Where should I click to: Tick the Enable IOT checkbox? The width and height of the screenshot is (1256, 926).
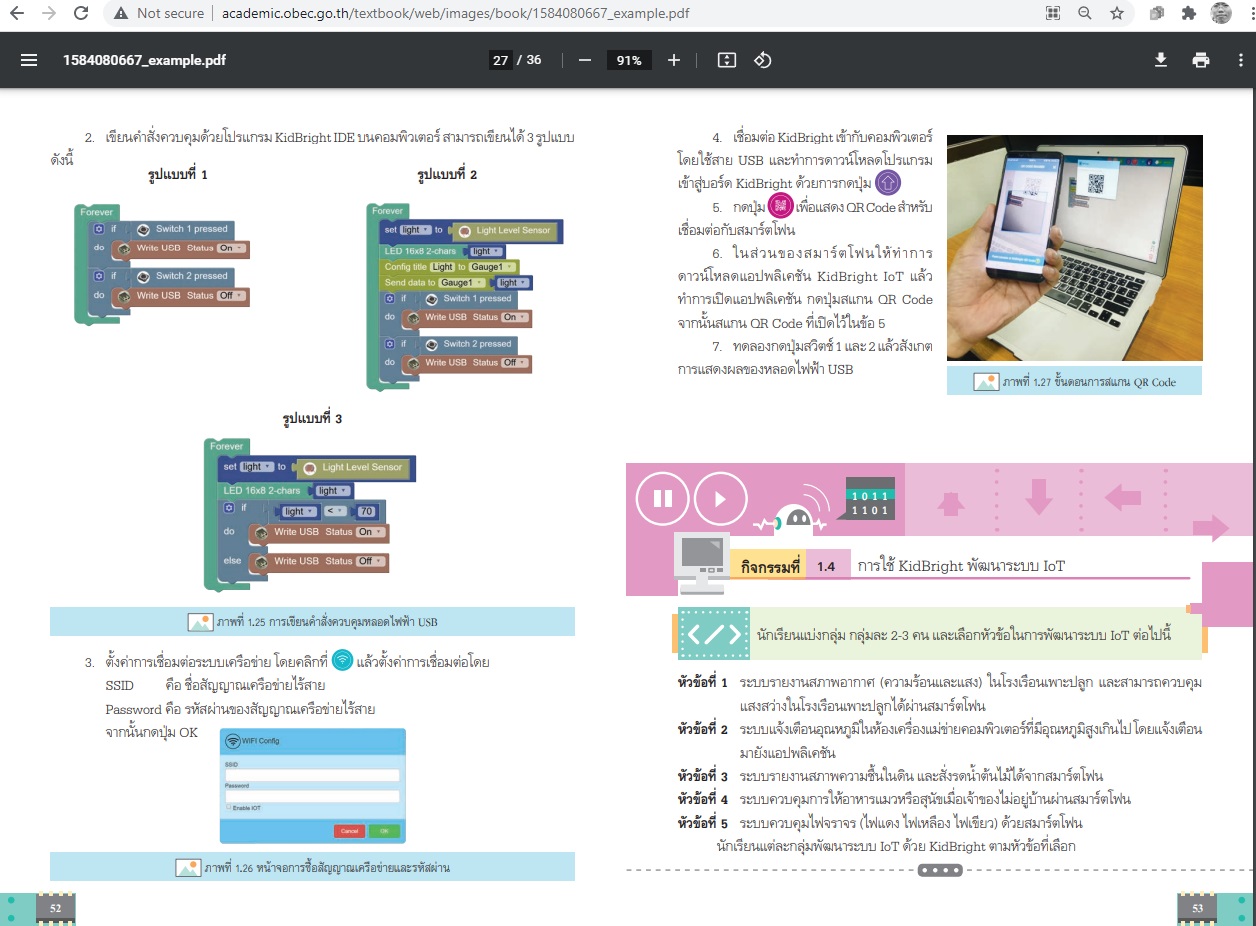(229, 807)
